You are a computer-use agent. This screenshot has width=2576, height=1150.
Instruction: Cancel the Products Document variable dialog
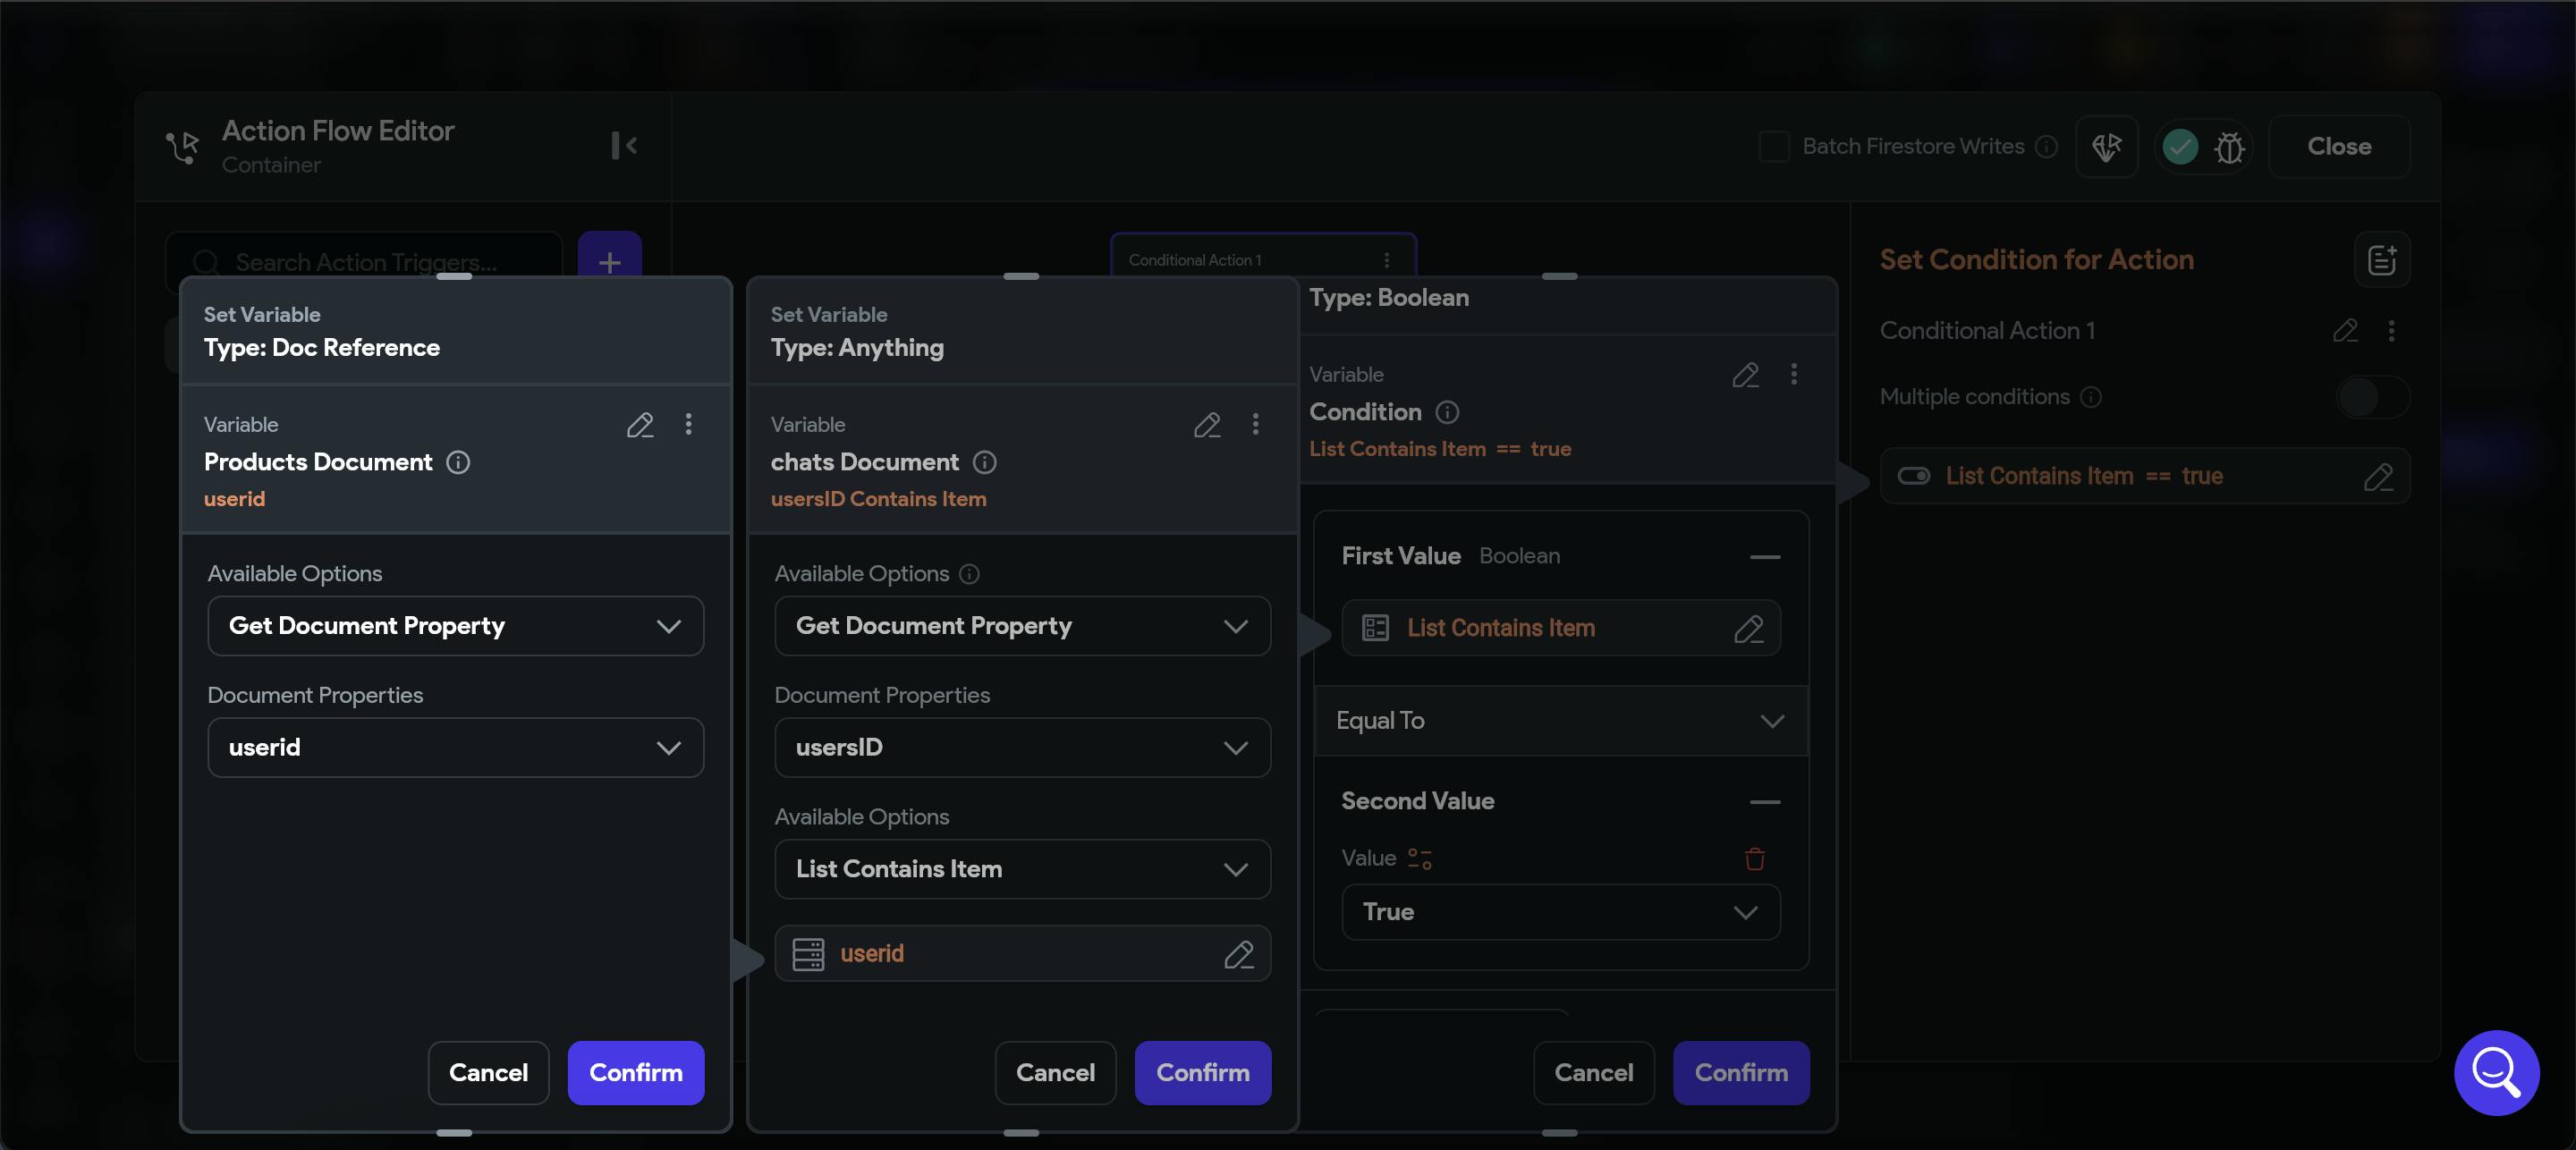coord(488,1073)
